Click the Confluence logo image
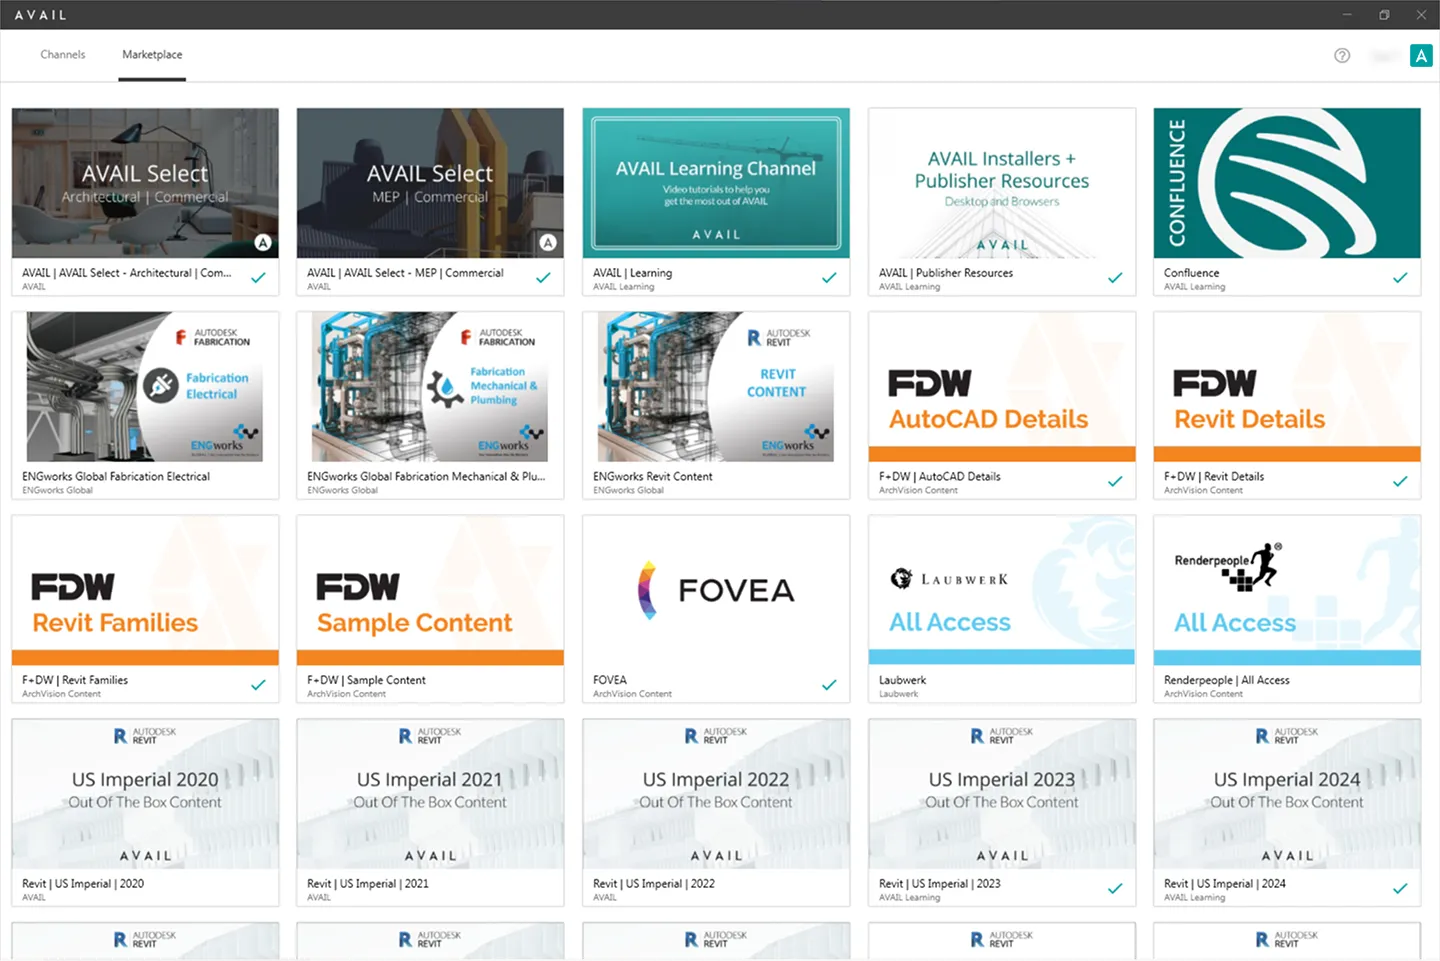This screenshot has height=961, width=1440. tap(1287, 183)
